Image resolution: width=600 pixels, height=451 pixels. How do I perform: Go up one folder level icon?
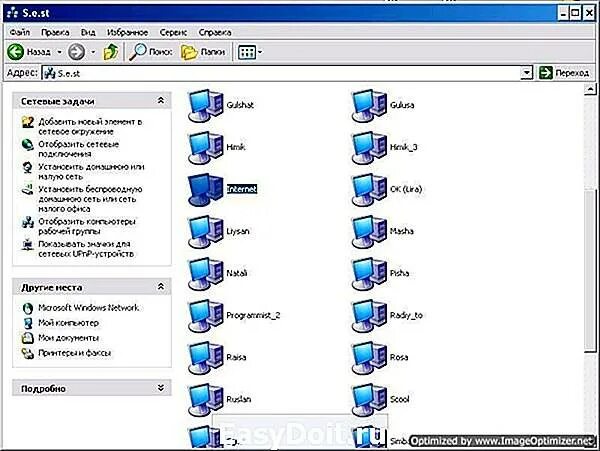point(111,52)
